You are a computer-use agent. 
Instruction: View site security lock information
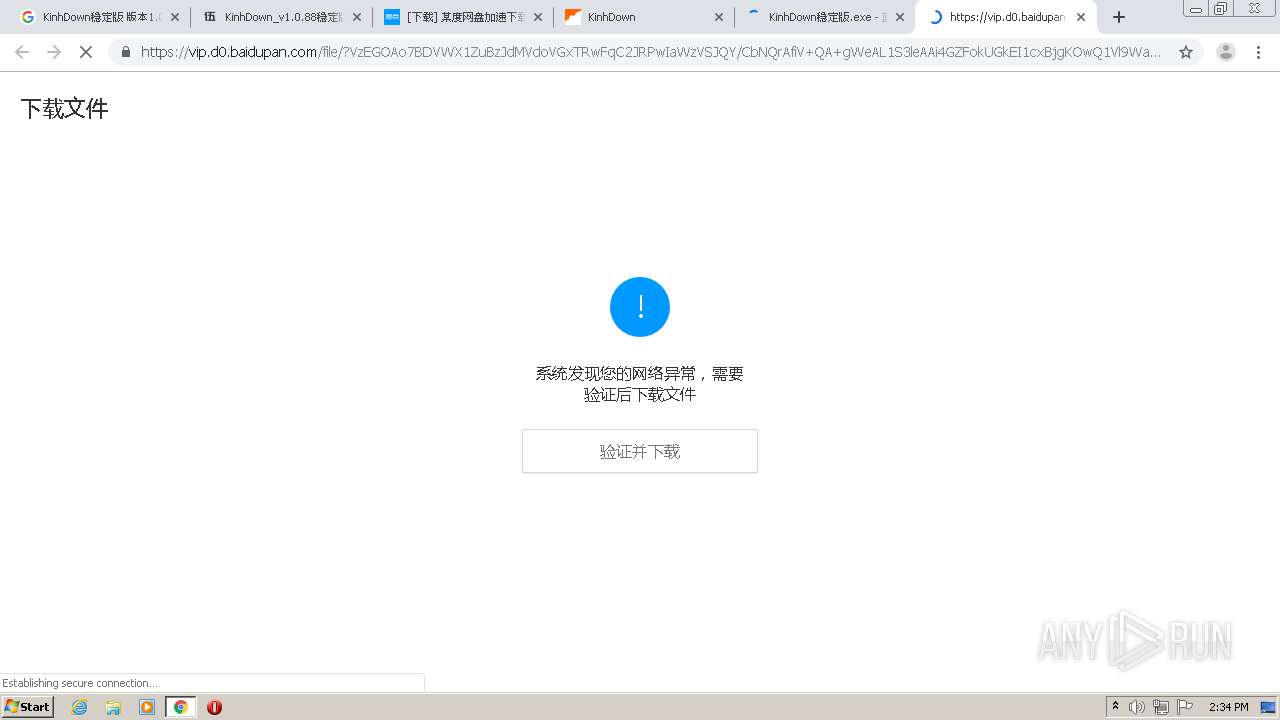point(126,52)
